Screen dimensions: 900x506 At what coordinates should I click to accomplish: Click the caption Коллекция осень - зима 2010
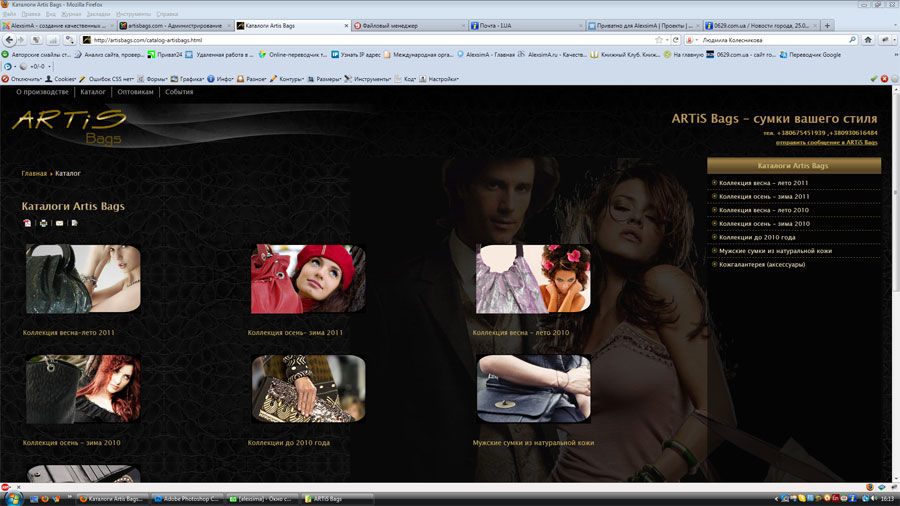(72, 443)
